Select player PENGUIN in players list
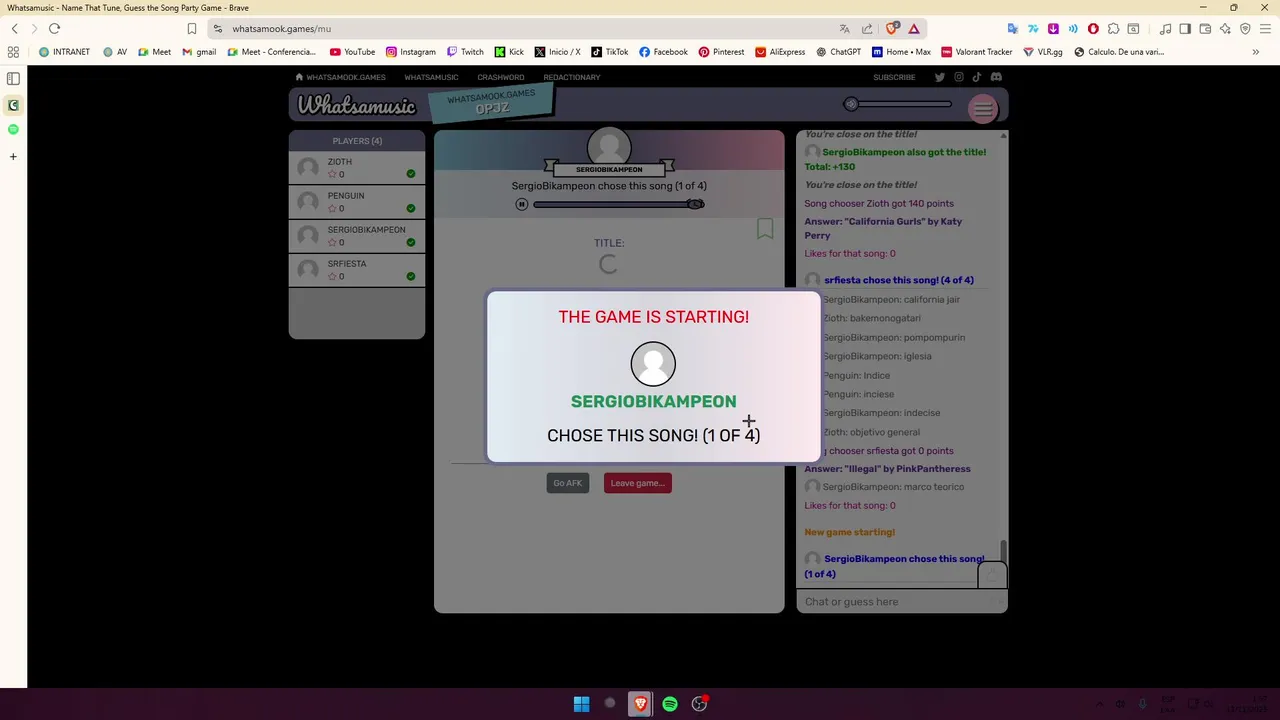 point(357,202)
